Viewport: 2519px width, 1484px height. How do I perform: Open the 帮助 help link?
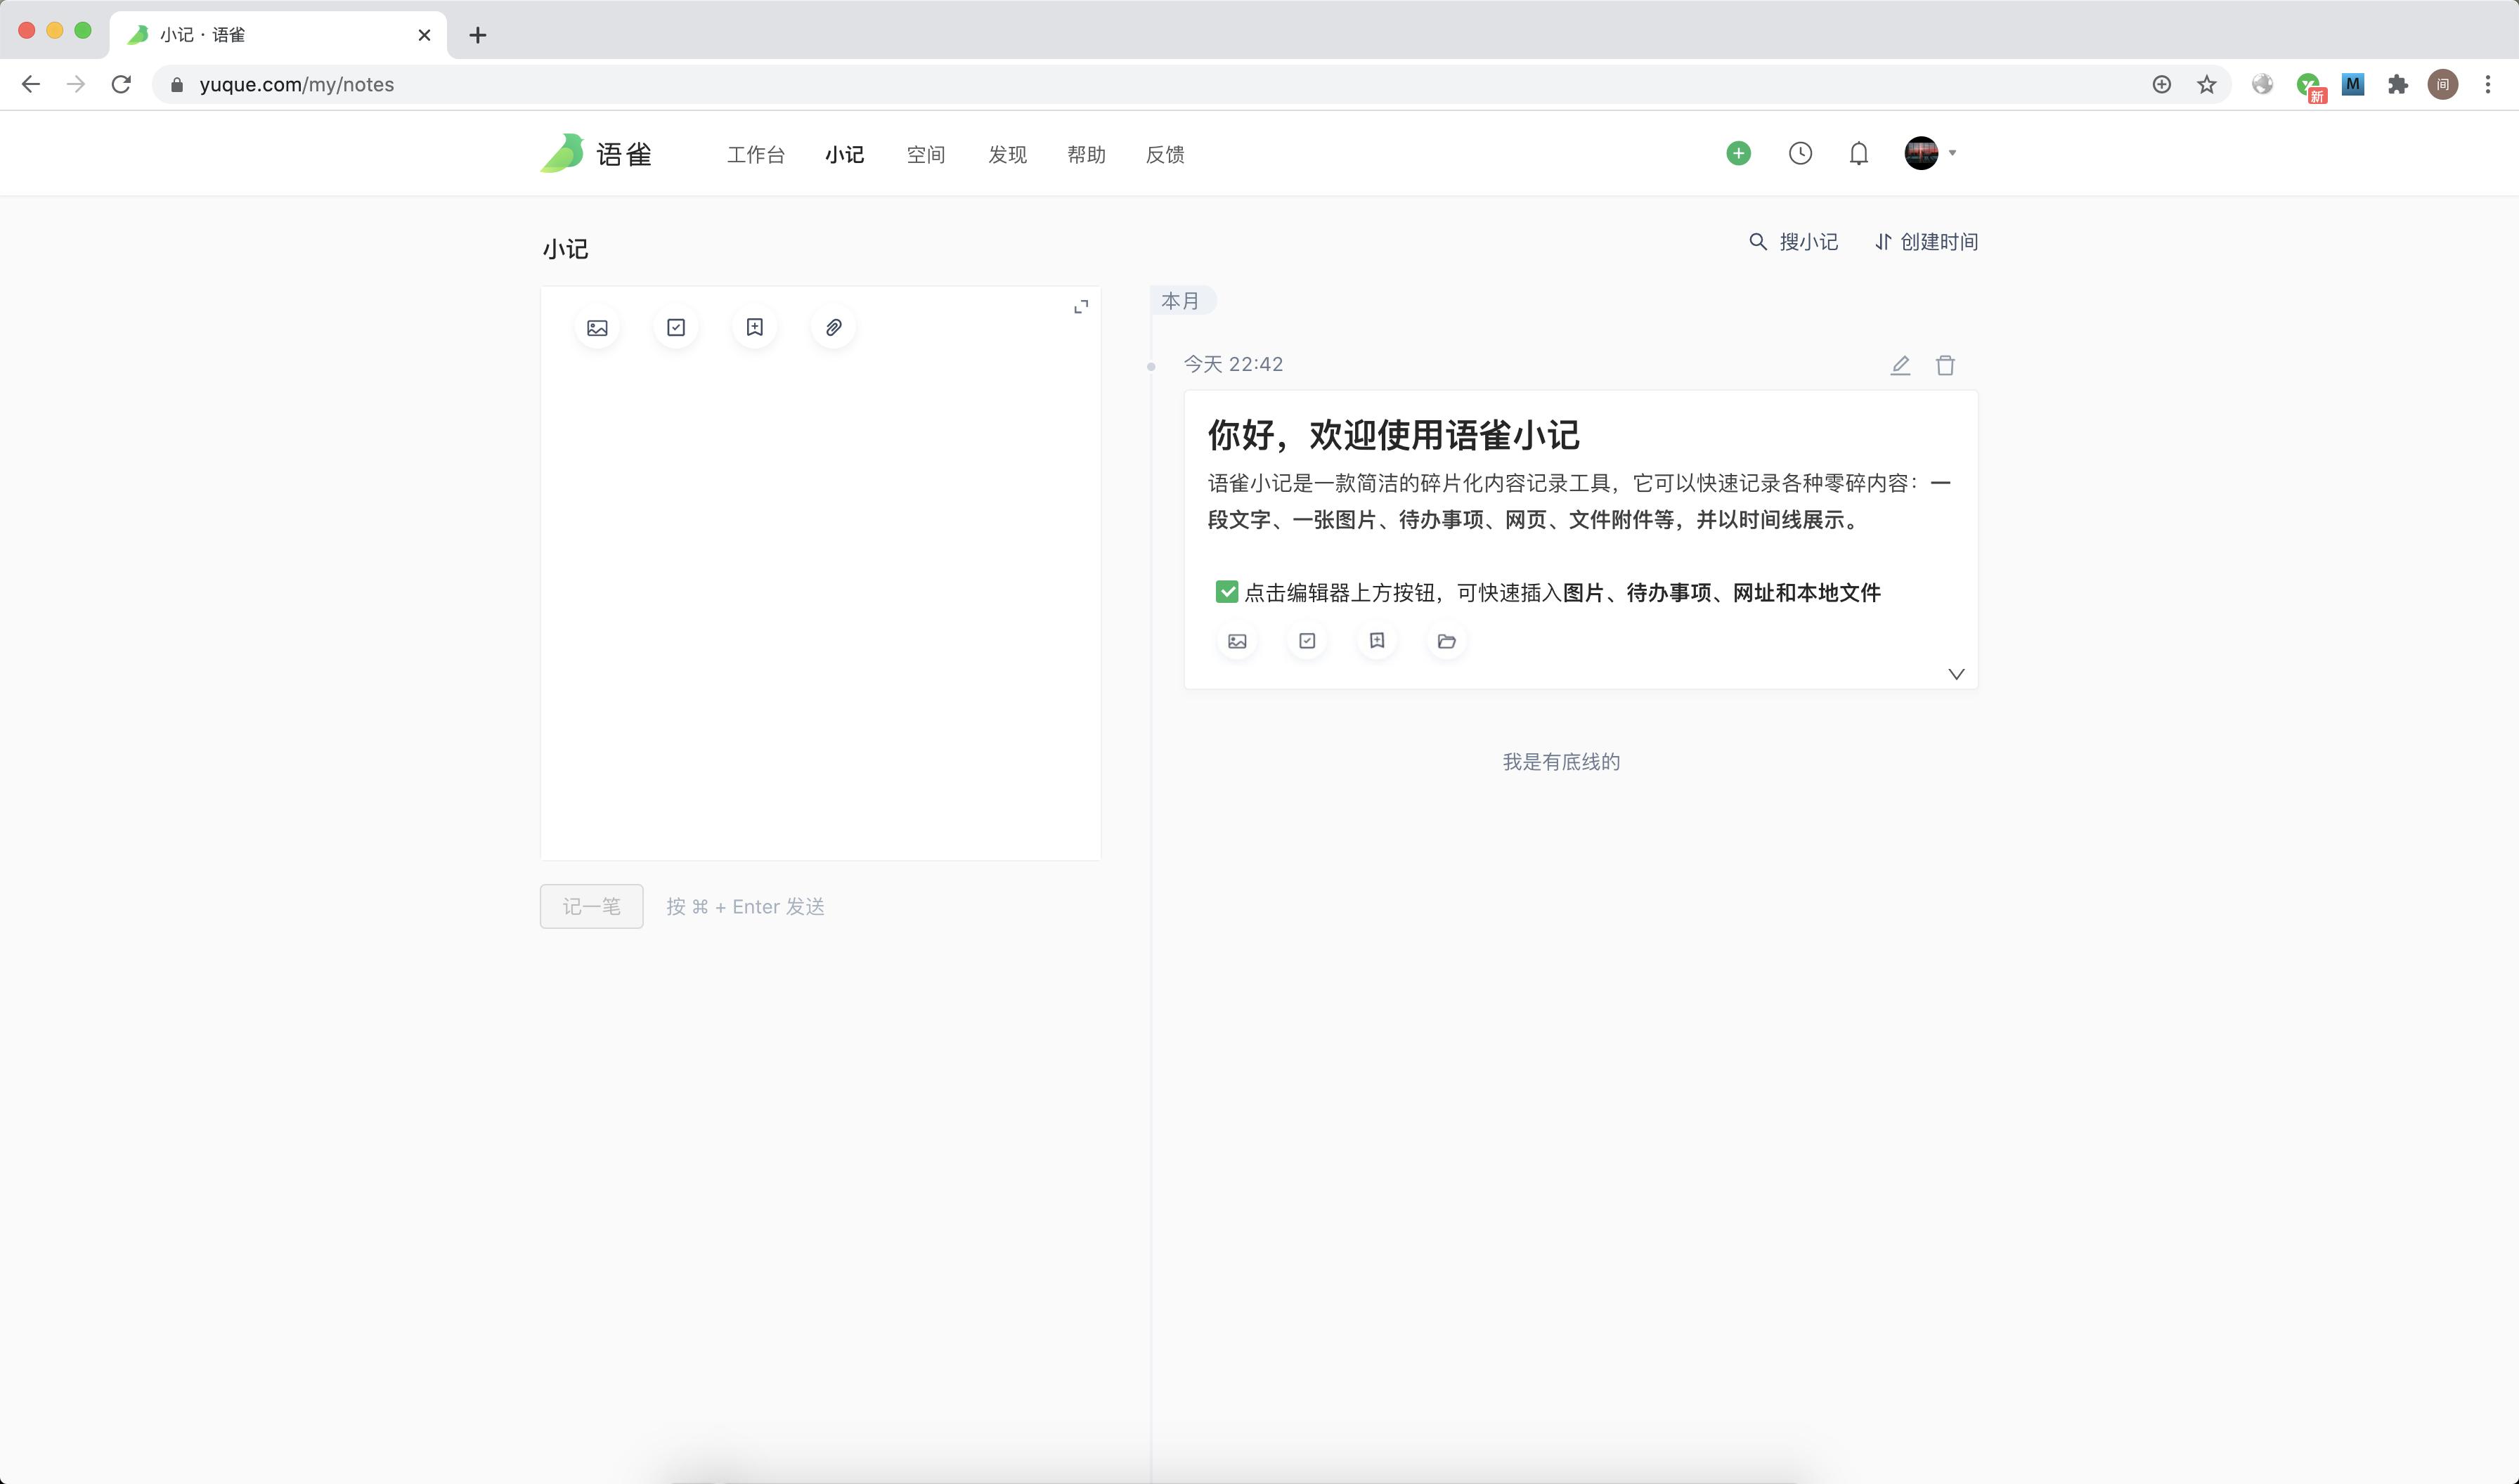[x=1085, y=154]
